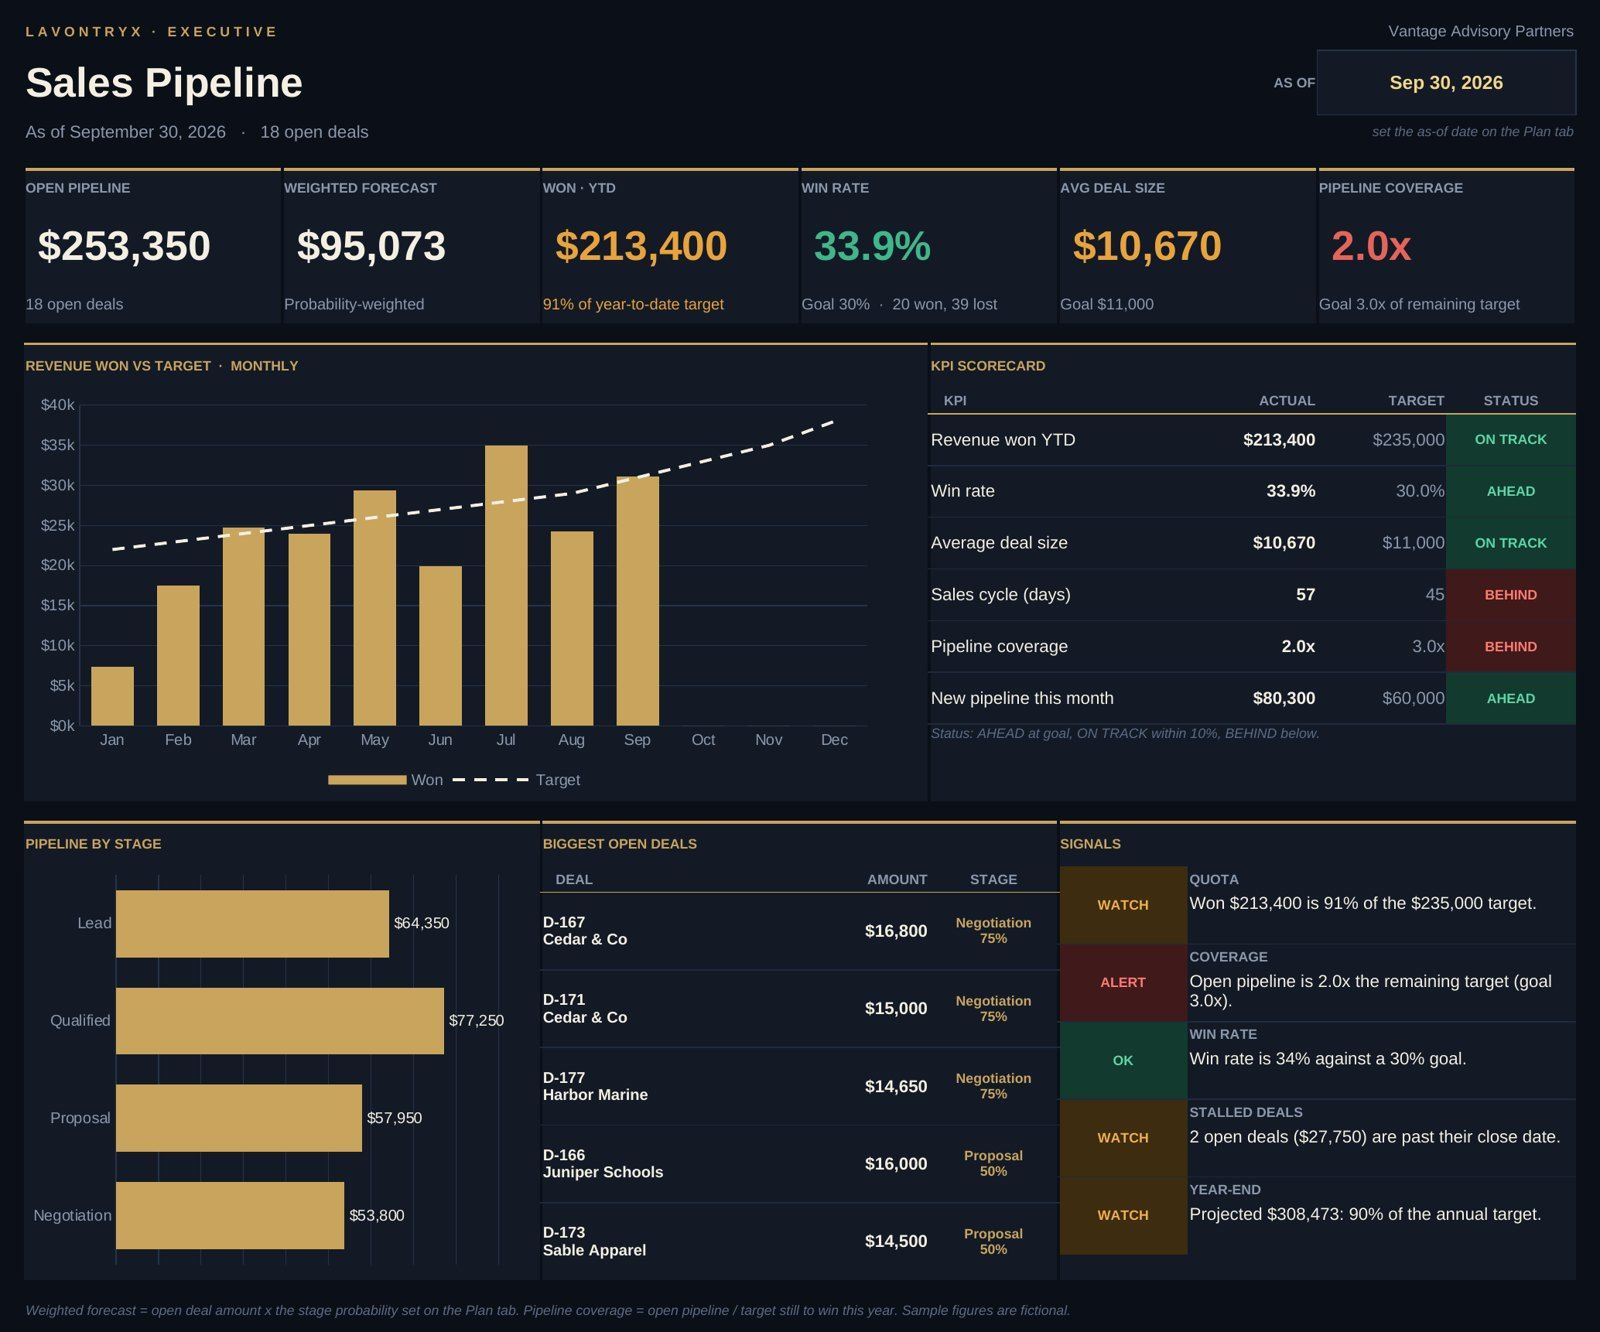Click deal D-166 Juniper Schools

click(x=603, y=1164)
